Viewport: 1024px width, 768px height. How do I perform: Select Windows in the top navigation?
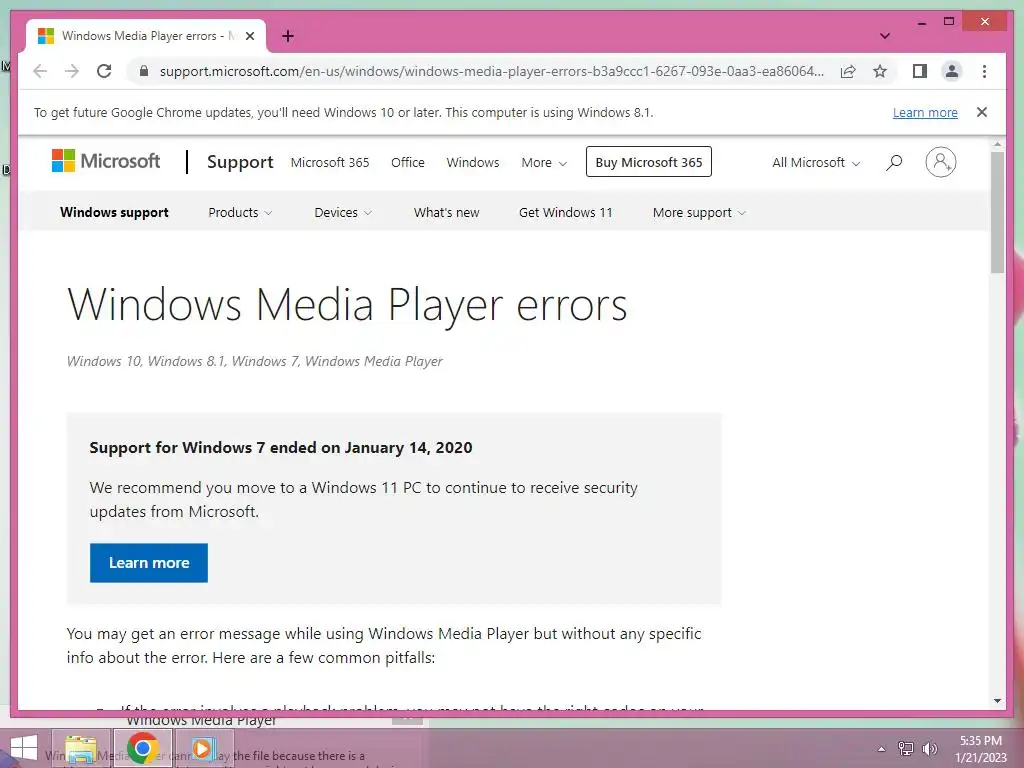[x=473, y=162]
